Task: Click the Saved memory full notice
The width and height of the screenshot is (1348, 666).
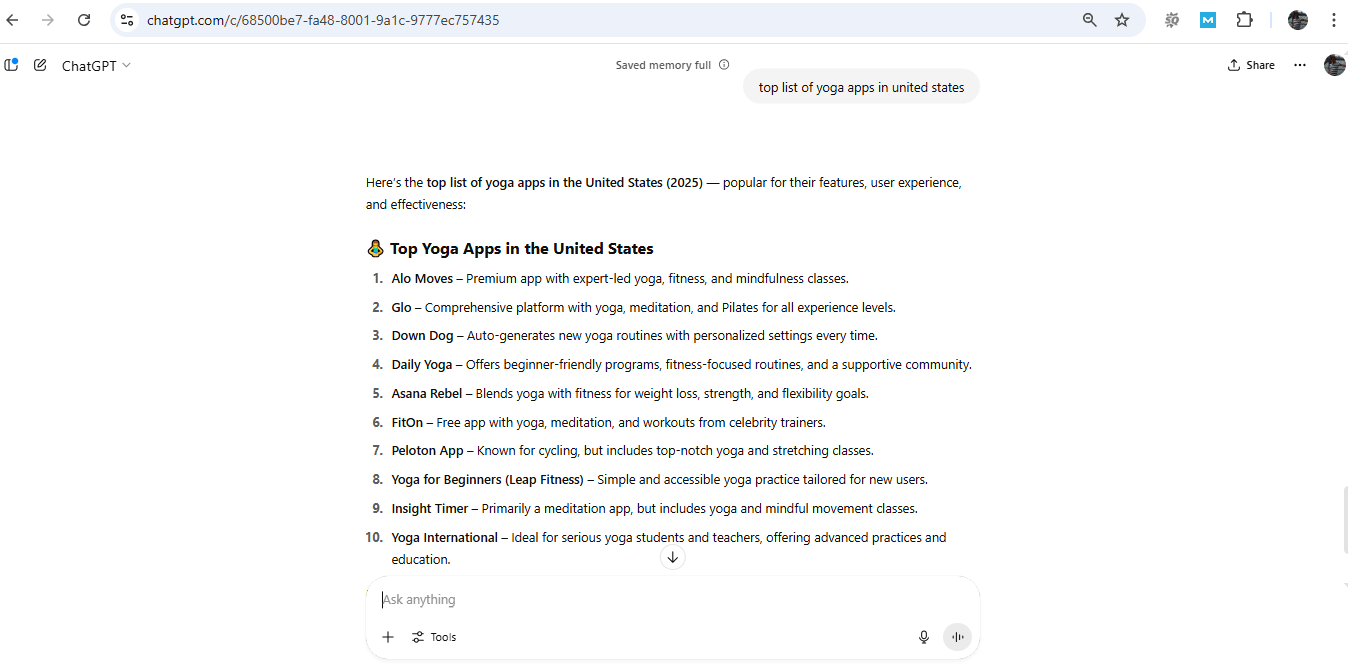Action: coord(663,65)
